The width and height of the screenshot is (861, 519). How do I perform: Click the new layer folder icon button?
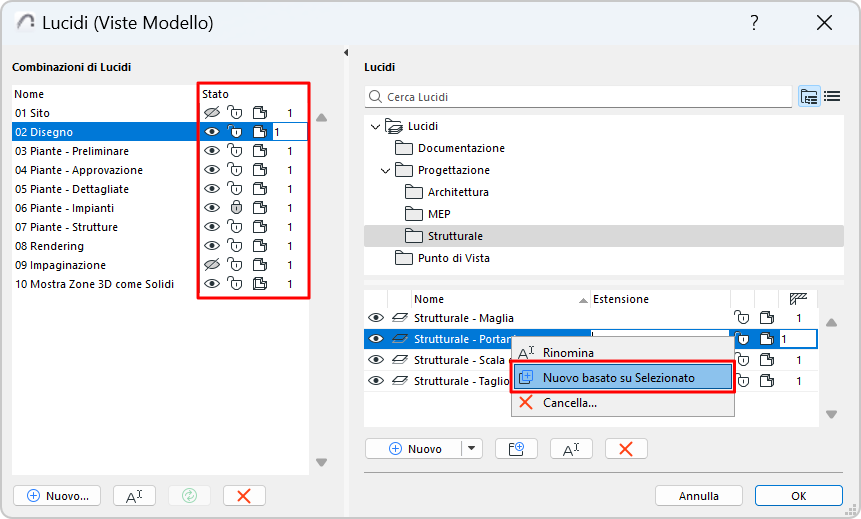[516, 449]
